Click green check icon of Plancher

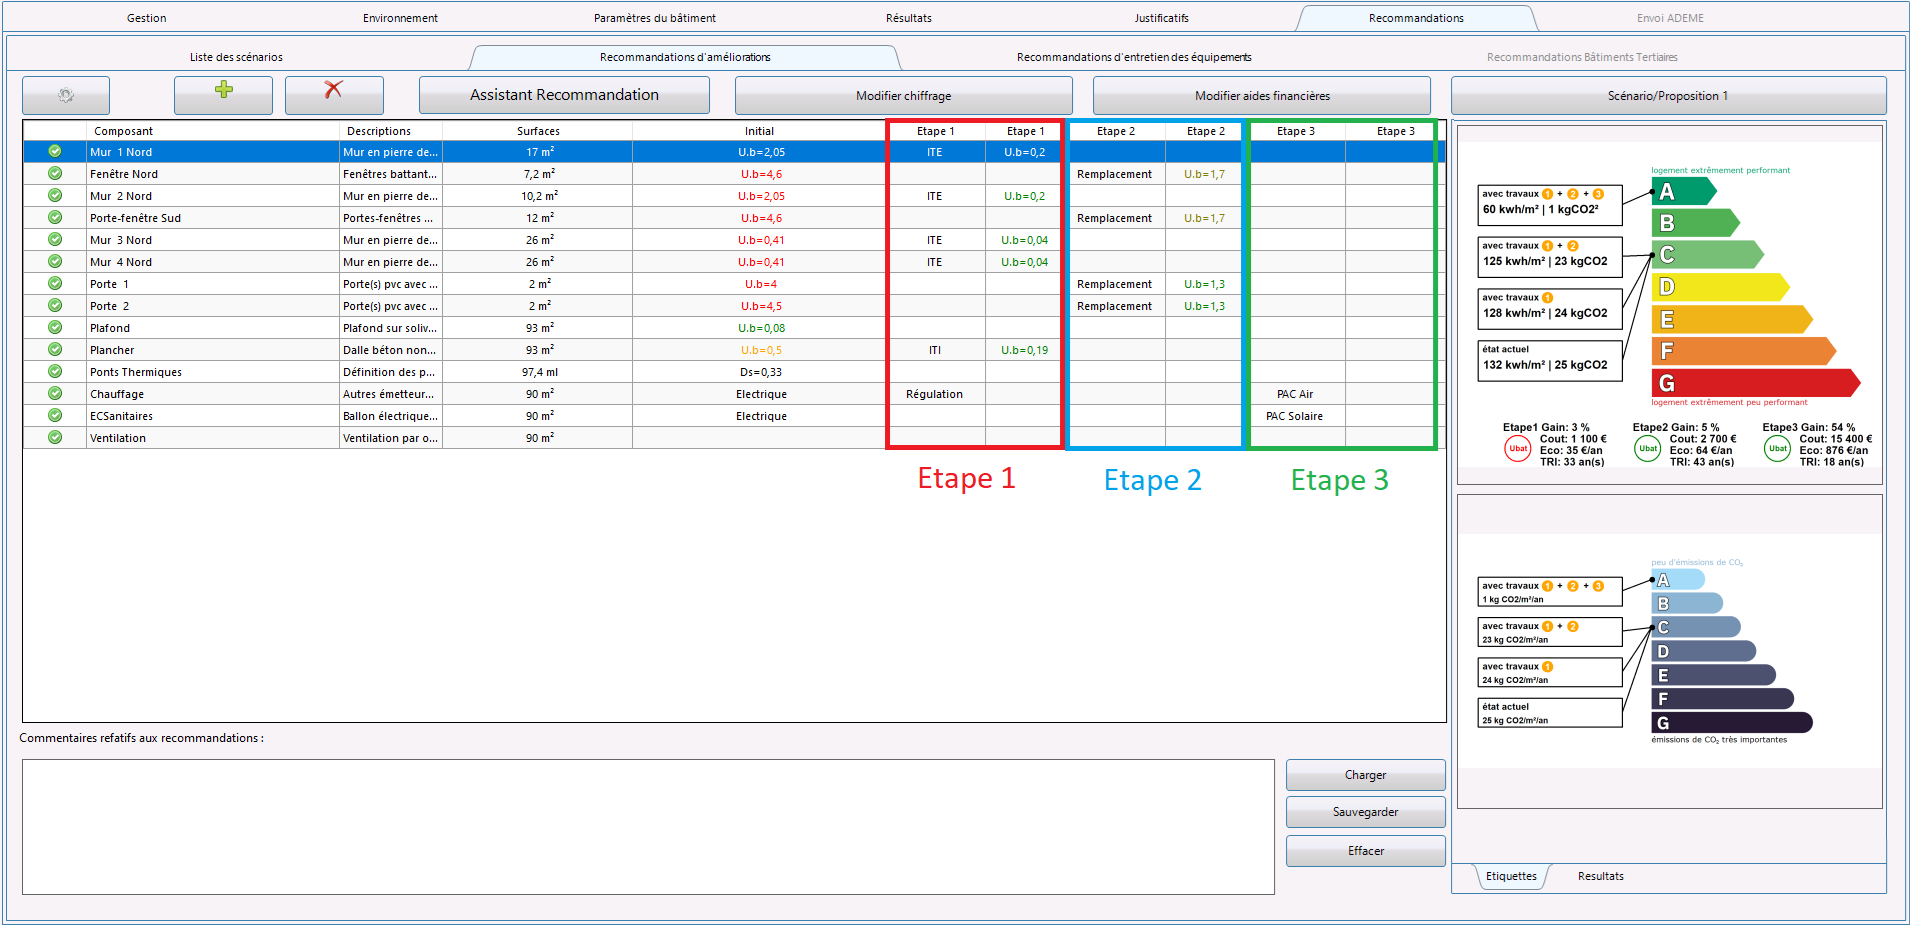[55, 350]
